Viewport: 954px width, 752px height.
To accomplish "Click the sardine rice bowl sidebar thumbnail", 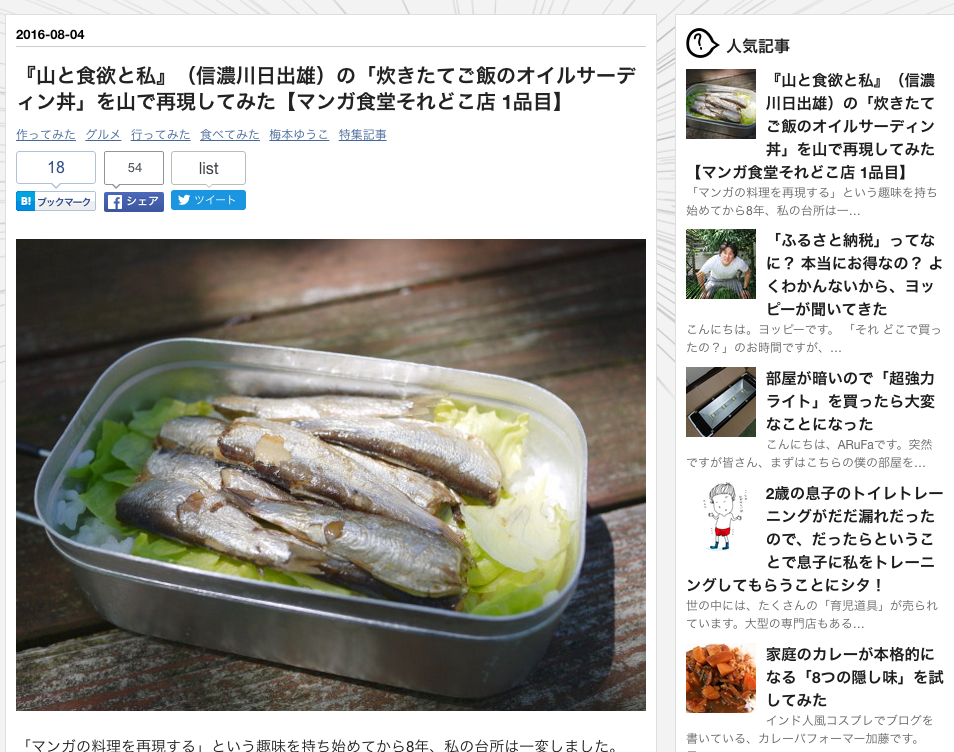I will pos(721,104).
